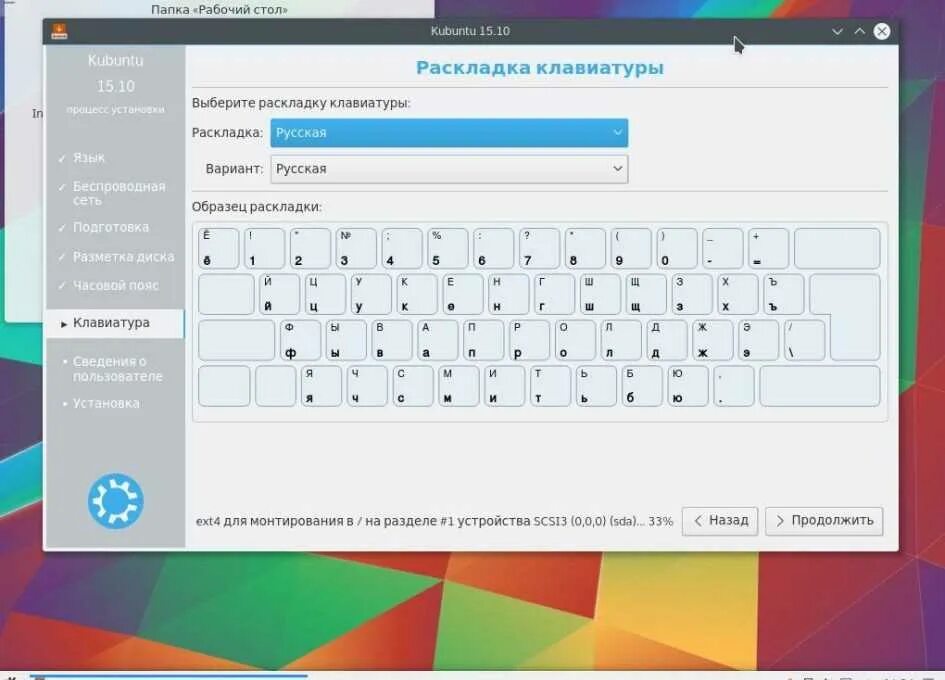Select the Подготовка step in sidebar

tap(110, 227)
